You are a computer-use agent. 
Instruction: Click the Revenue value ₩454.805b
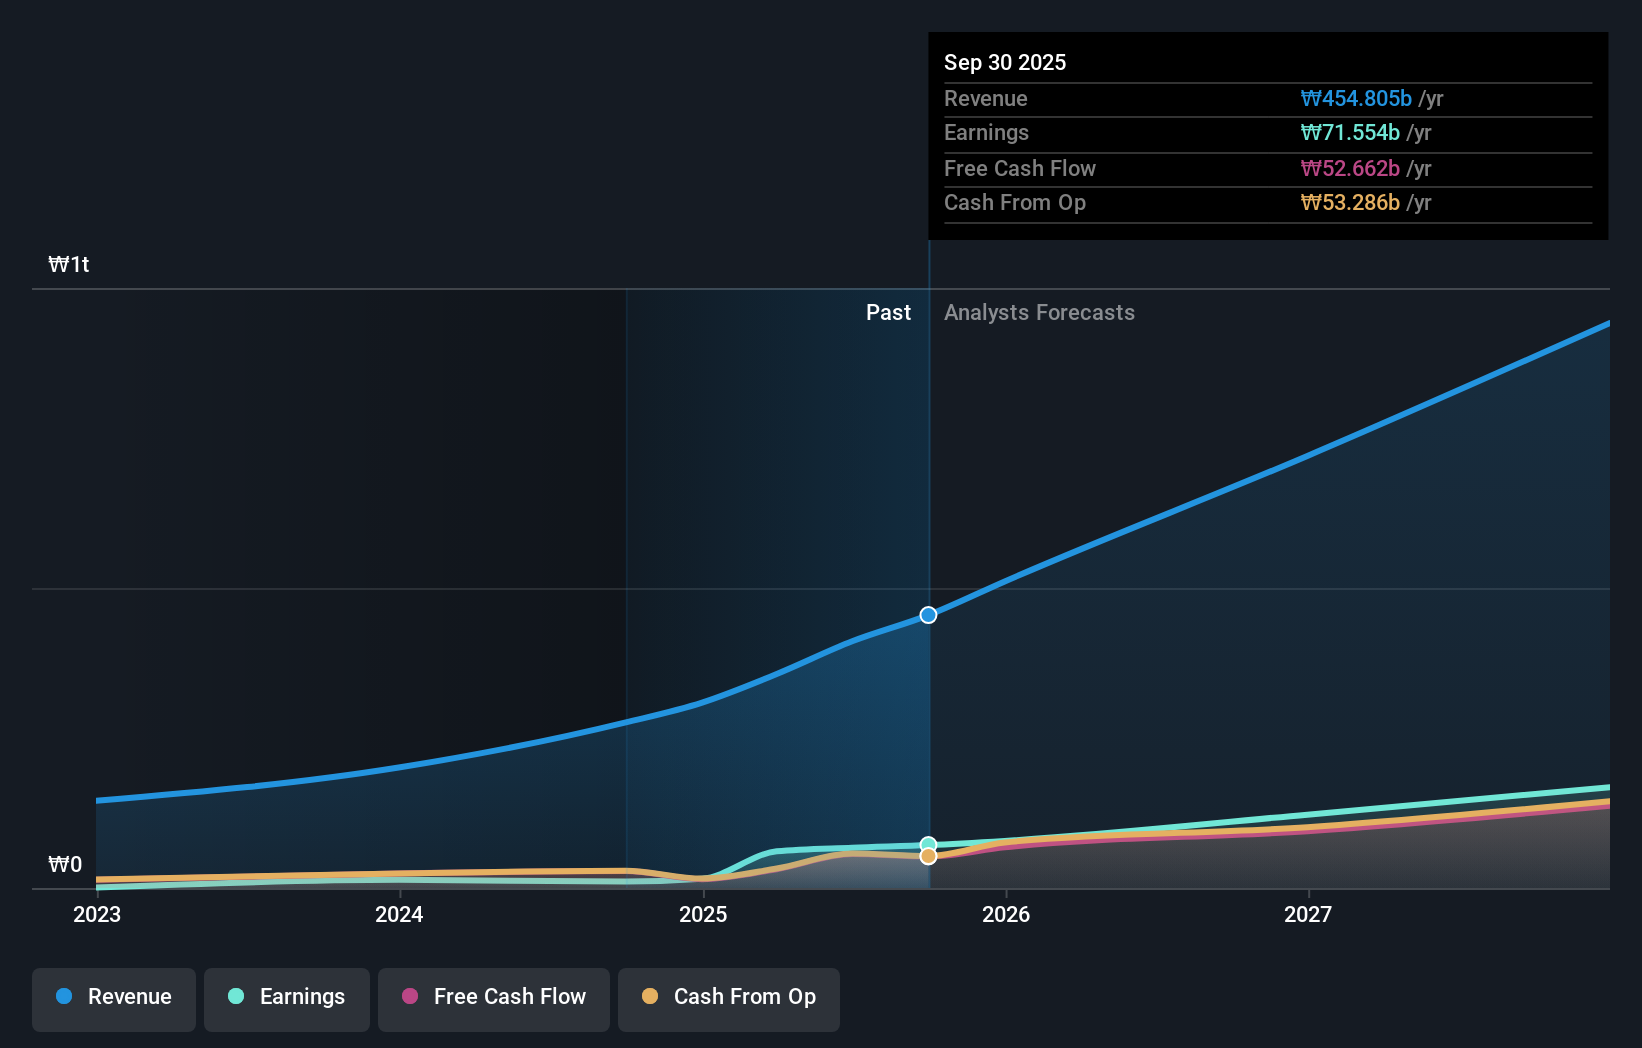pos(1356,98)
